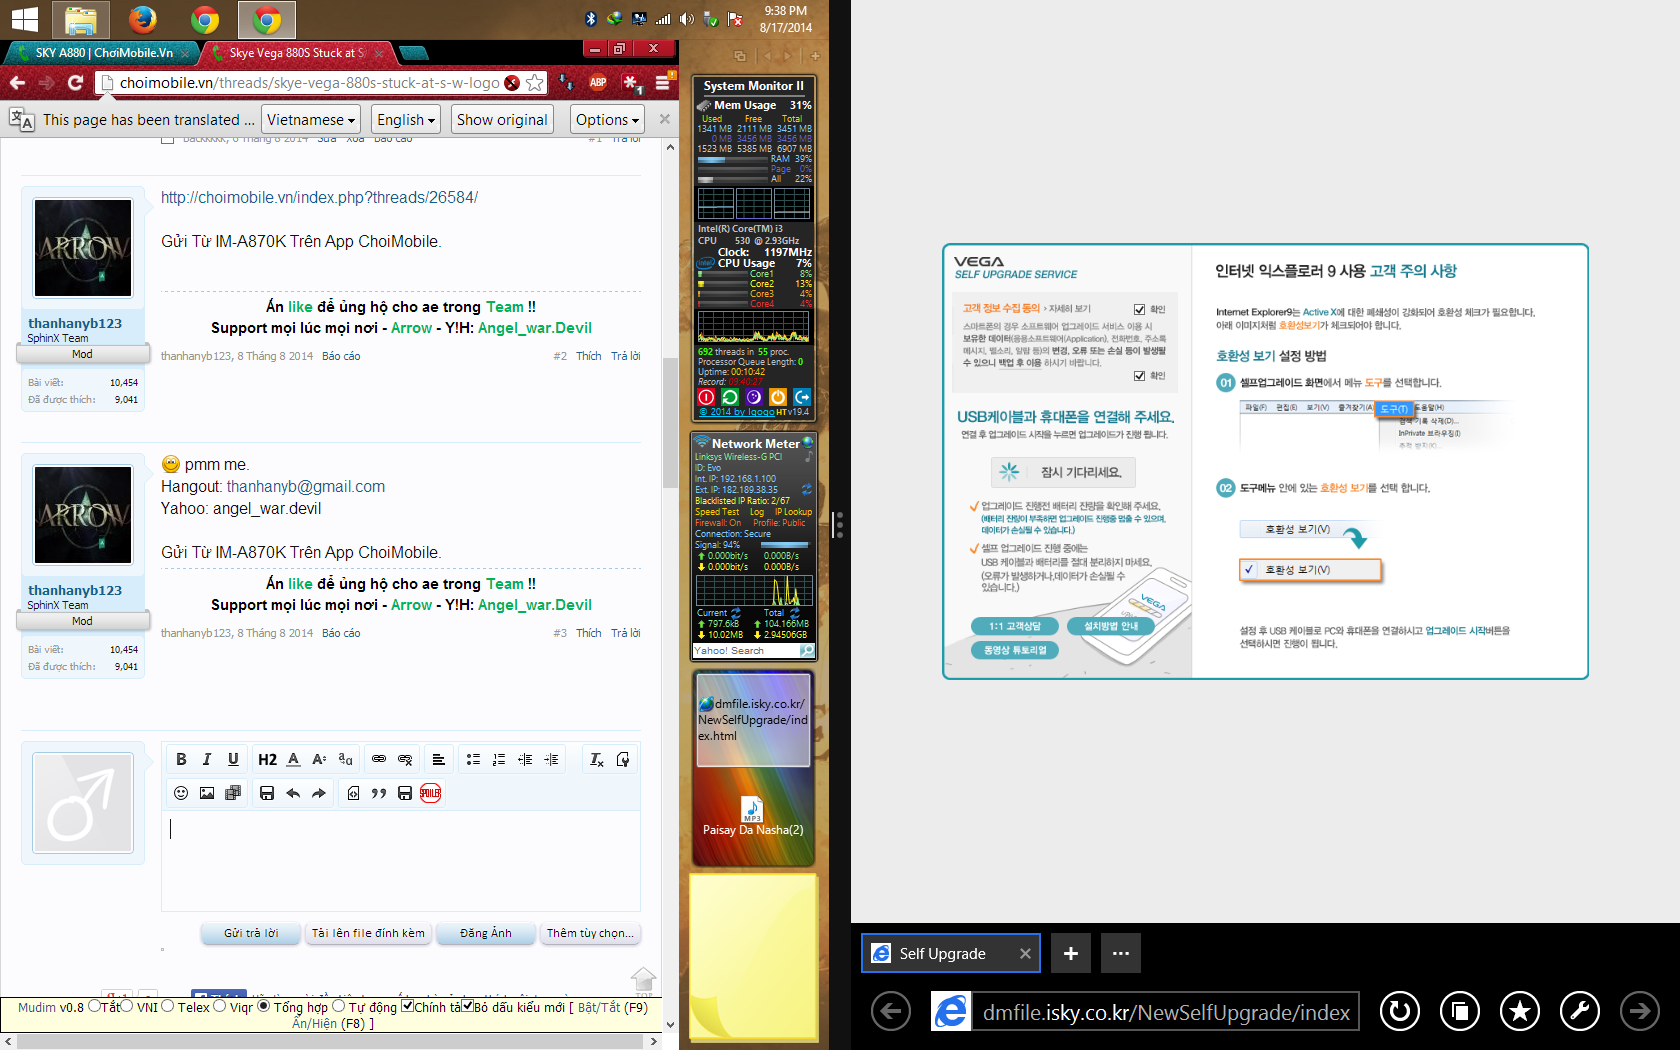Select the Tổng hợp input method

point(264,1006)
